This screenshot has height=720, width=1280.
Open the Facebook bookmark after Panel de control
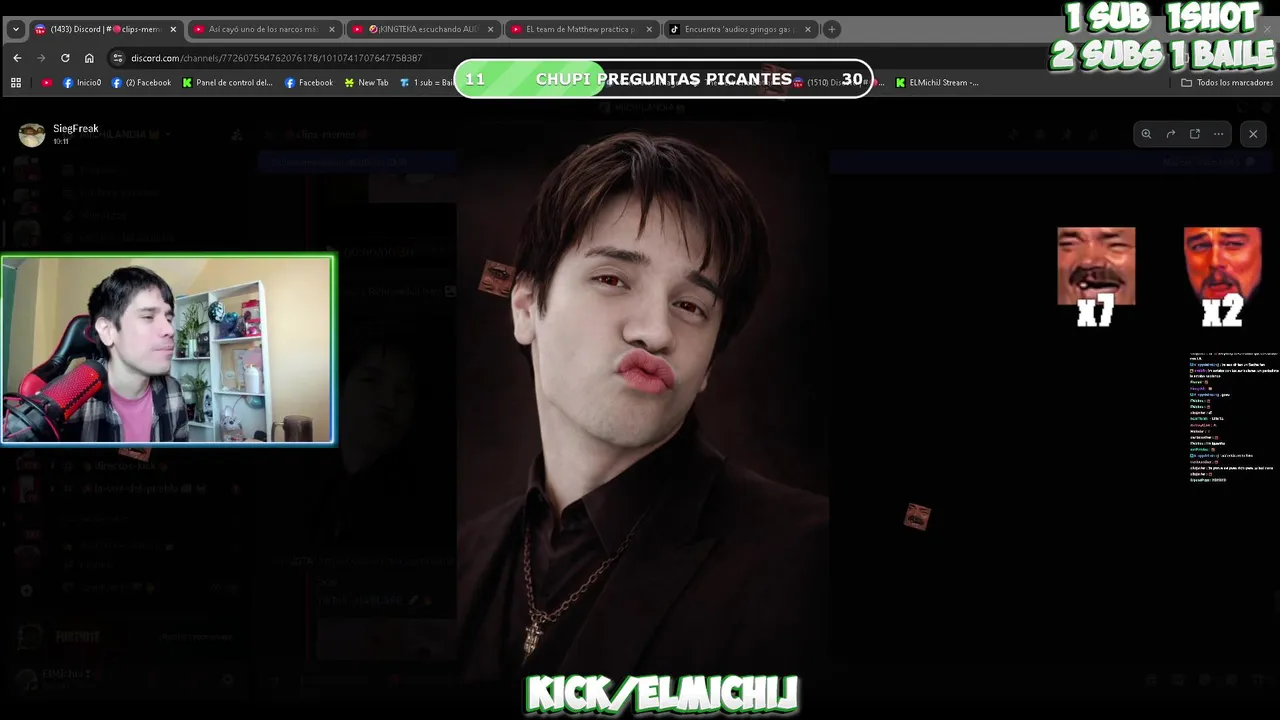click(309, 83)
